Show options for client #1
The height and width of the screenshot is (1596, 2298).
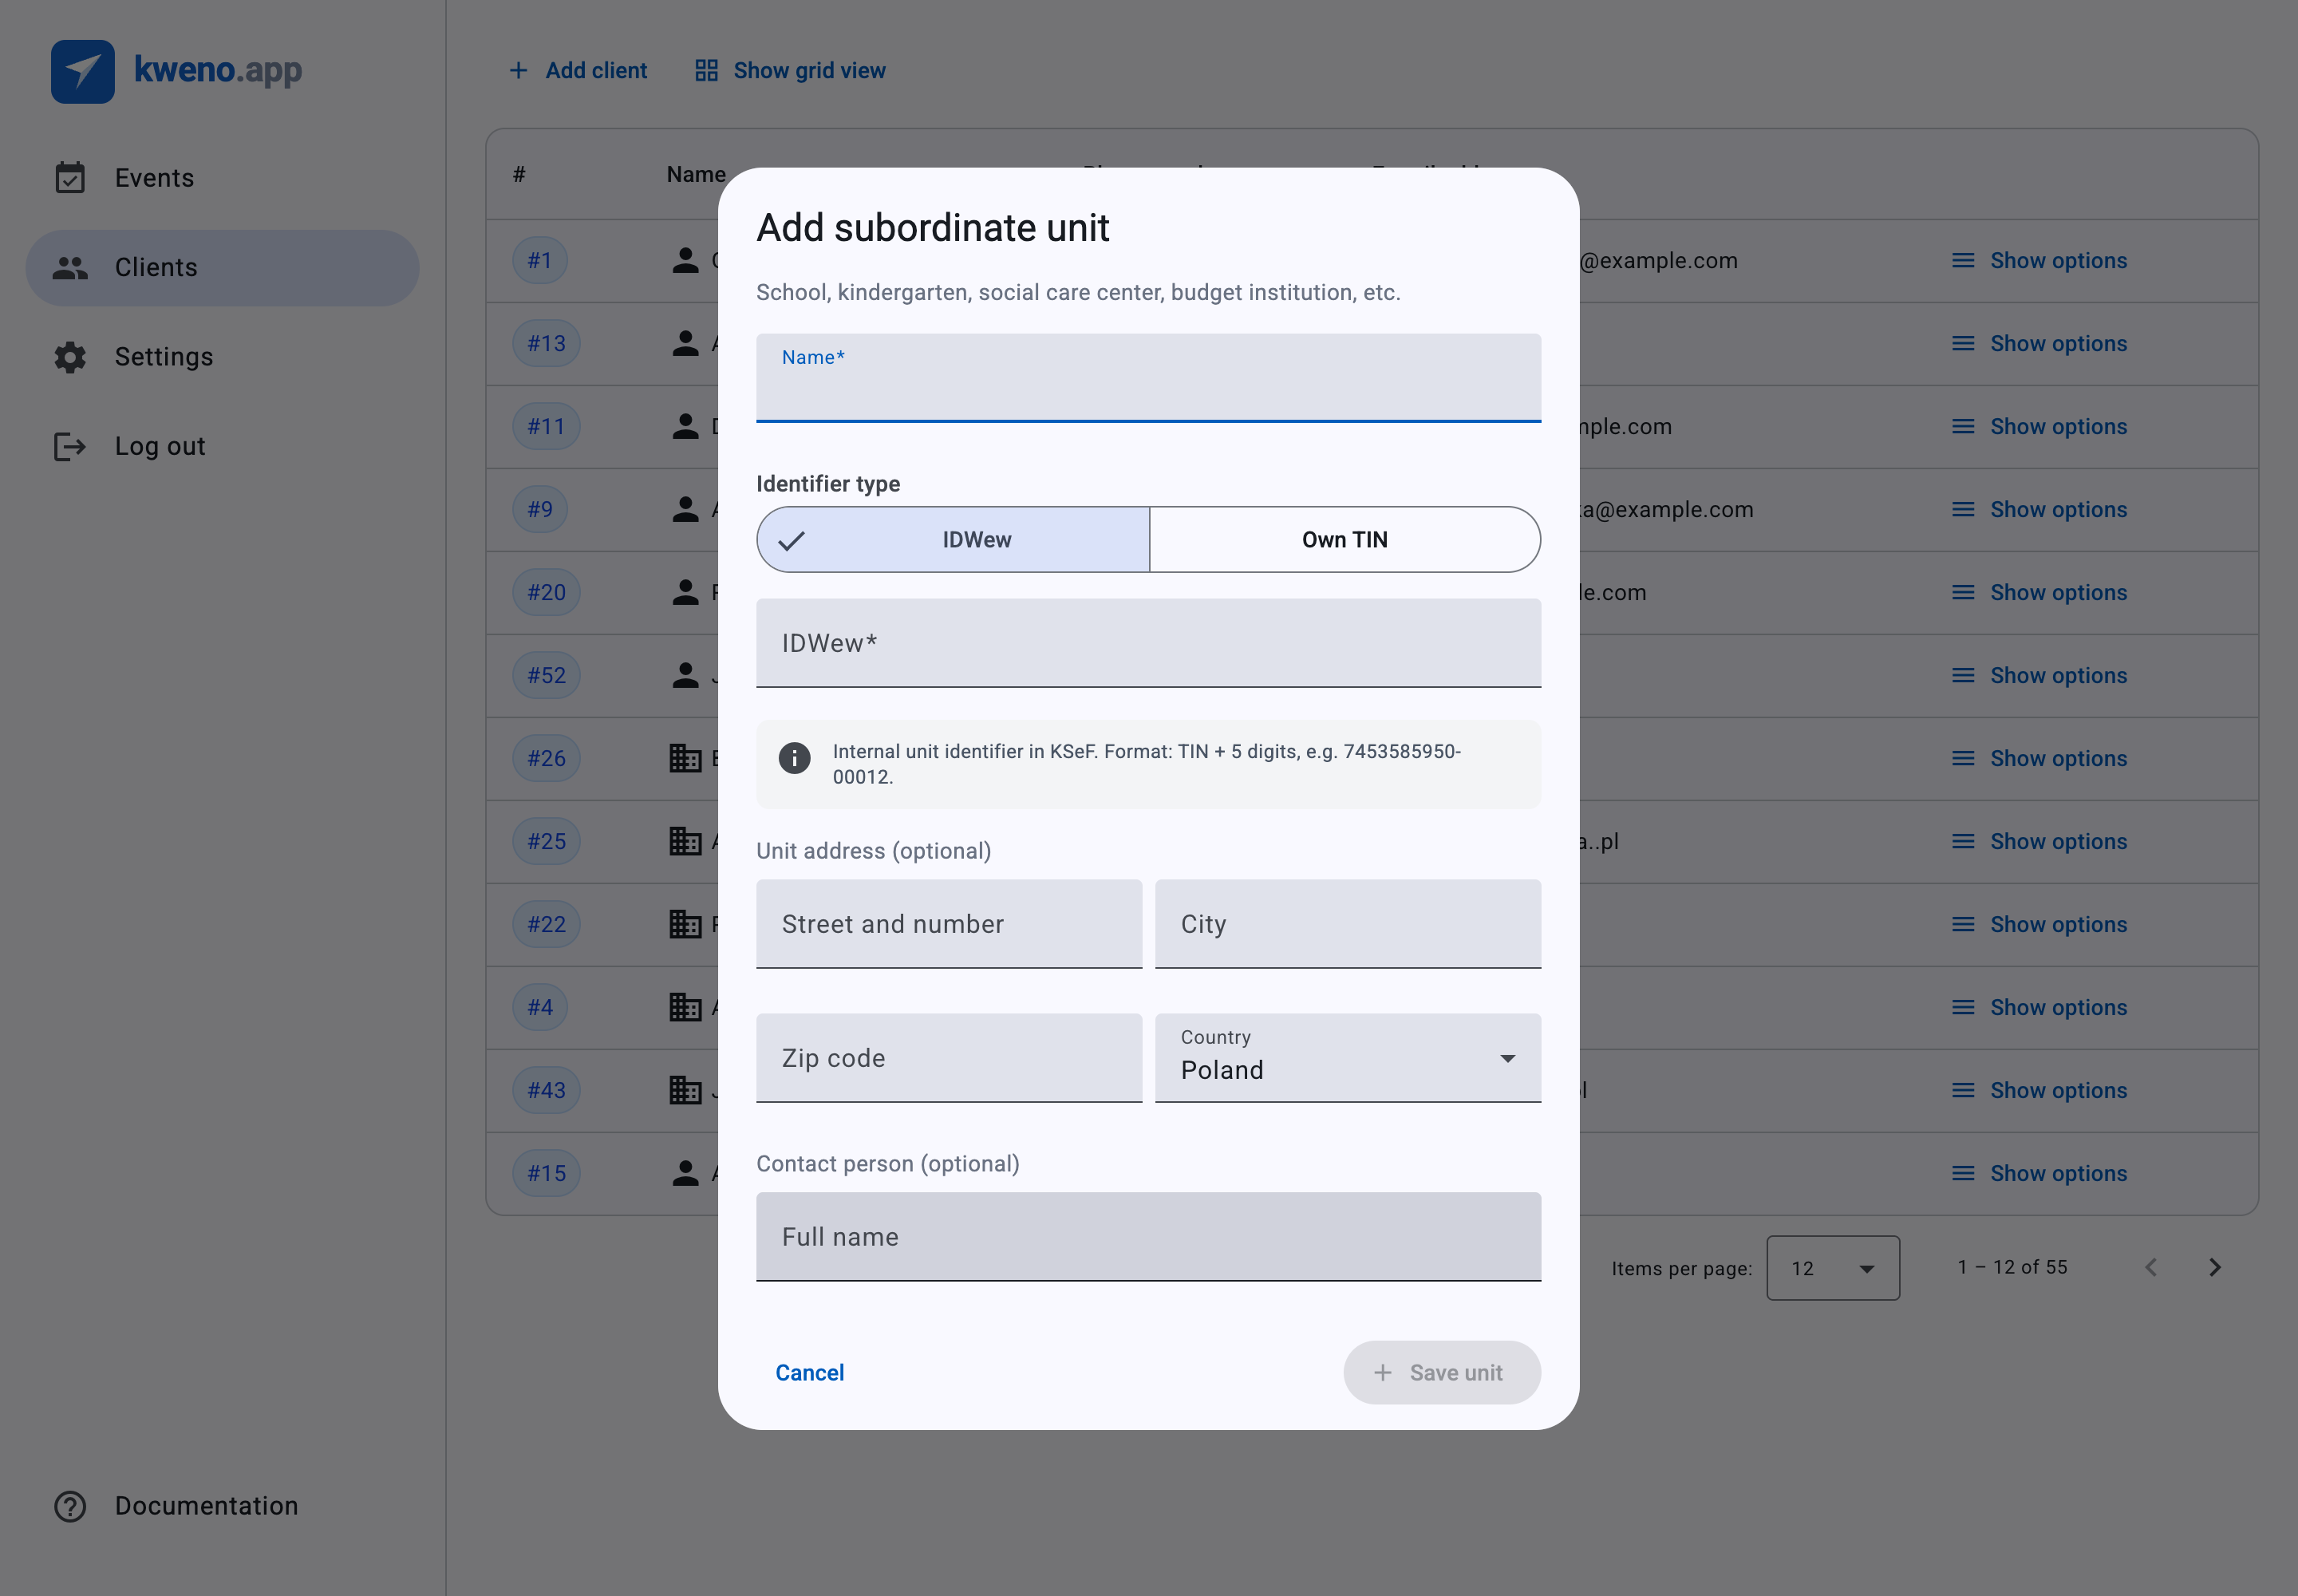(2040, 260)
